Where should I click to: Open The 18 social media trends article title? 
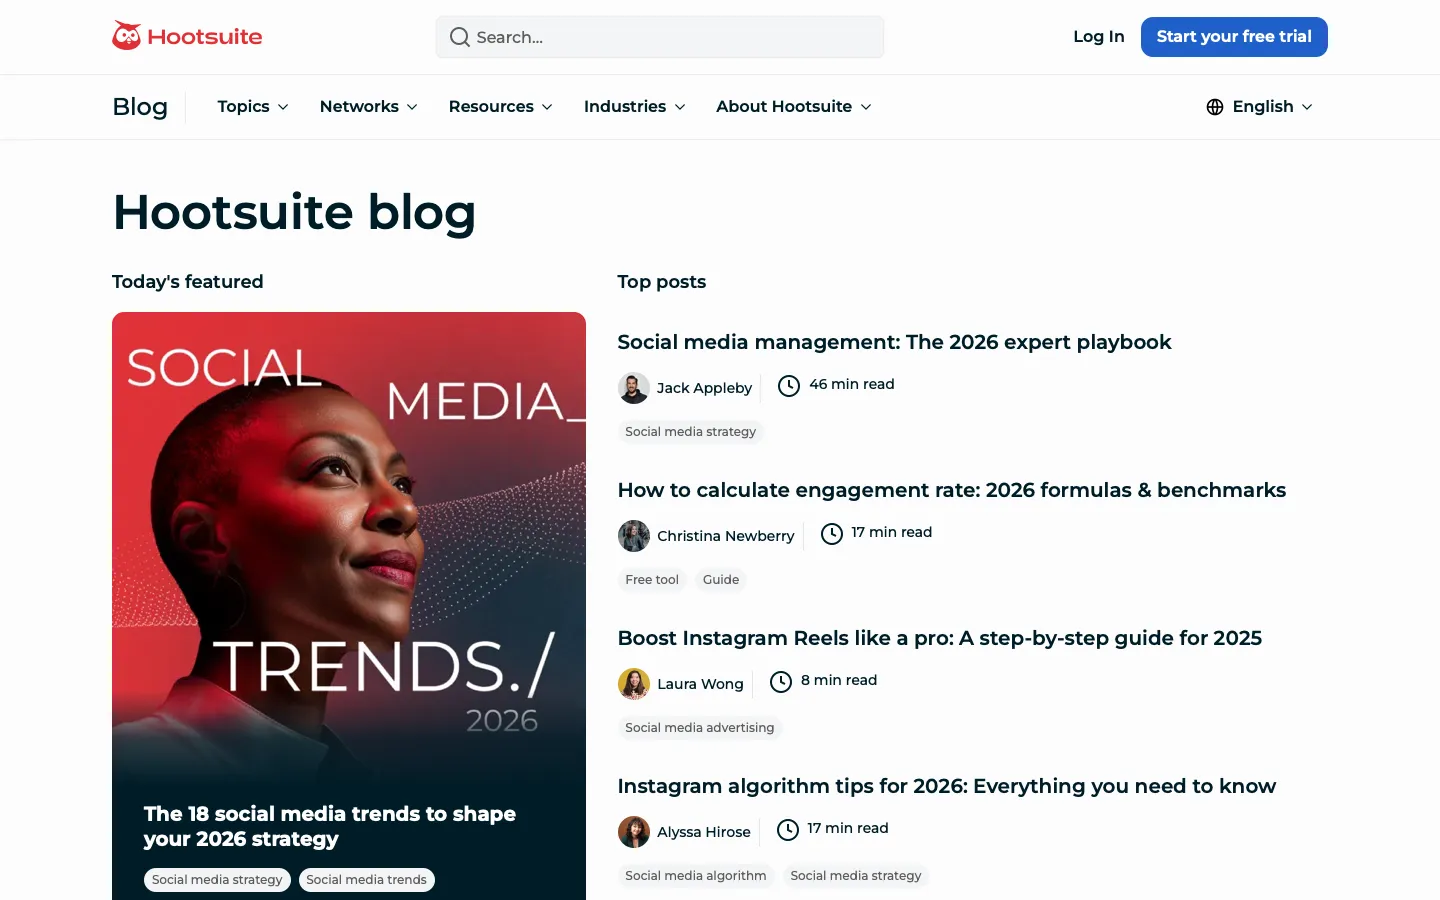tap(330, 826)
